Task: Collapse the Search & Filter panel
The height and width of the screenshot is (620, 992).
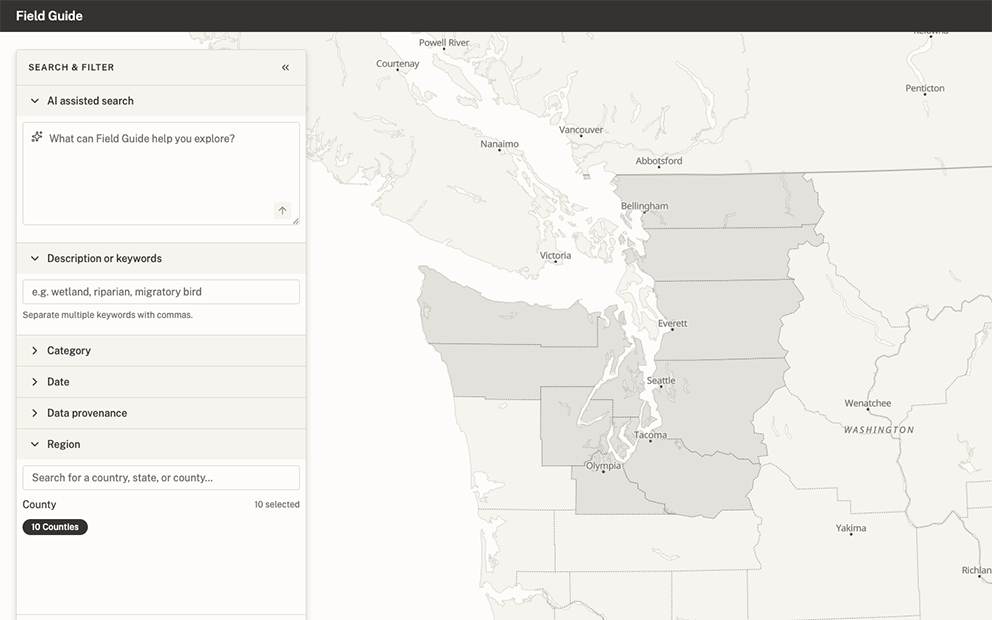Action: point(285,67)
